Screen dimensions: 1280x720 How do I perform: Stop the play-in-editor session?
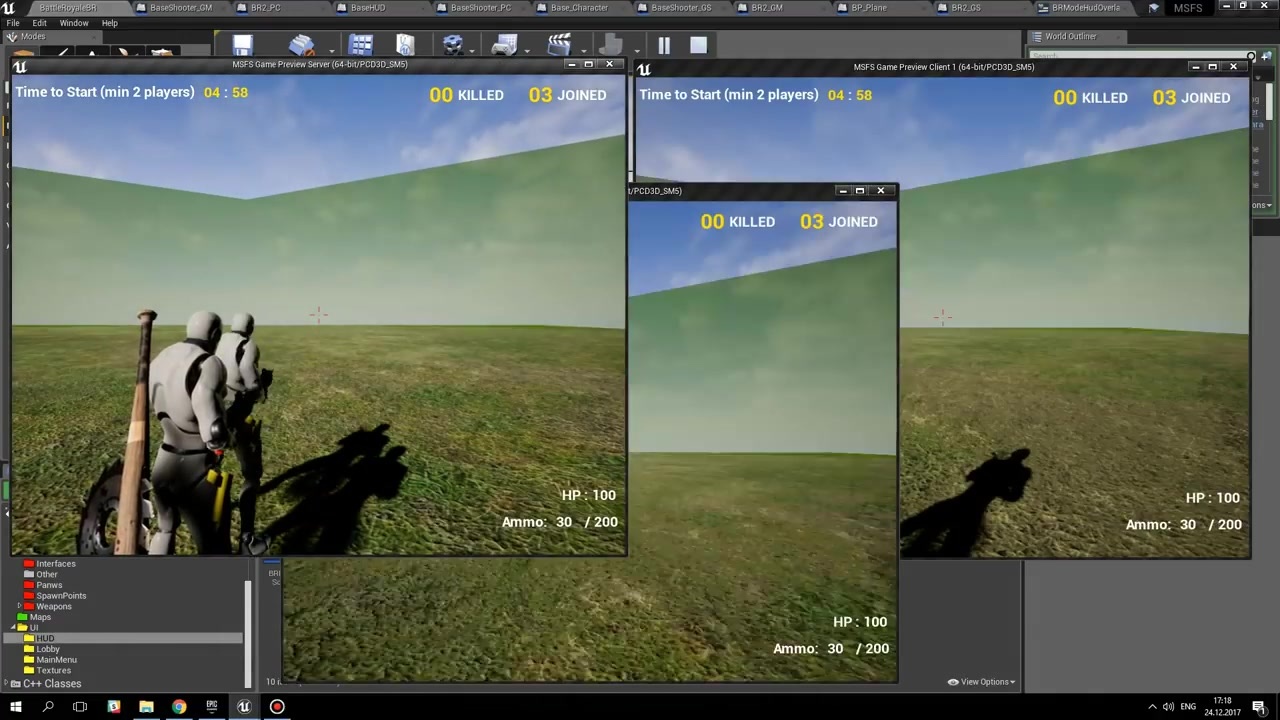(x=698, y=45)
